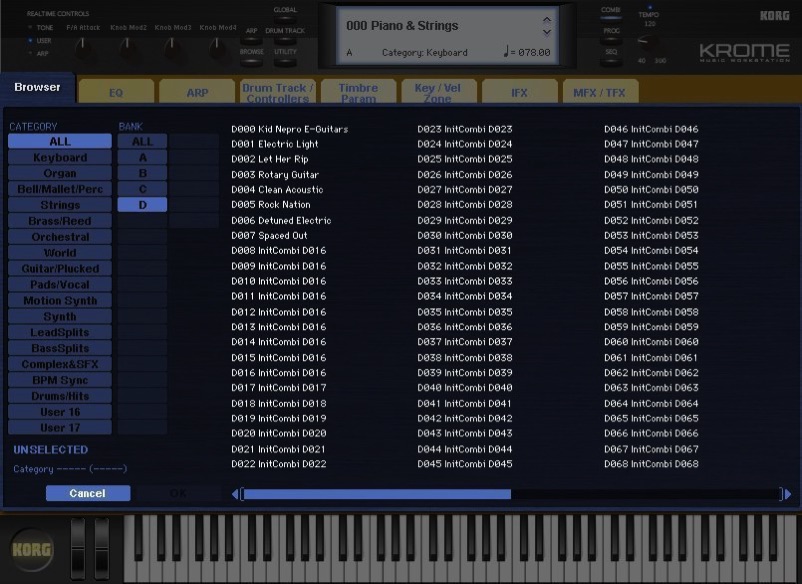Screen dimensions: 802x584
Task: Select the BassSplits category
Action: tap(60, 348)
